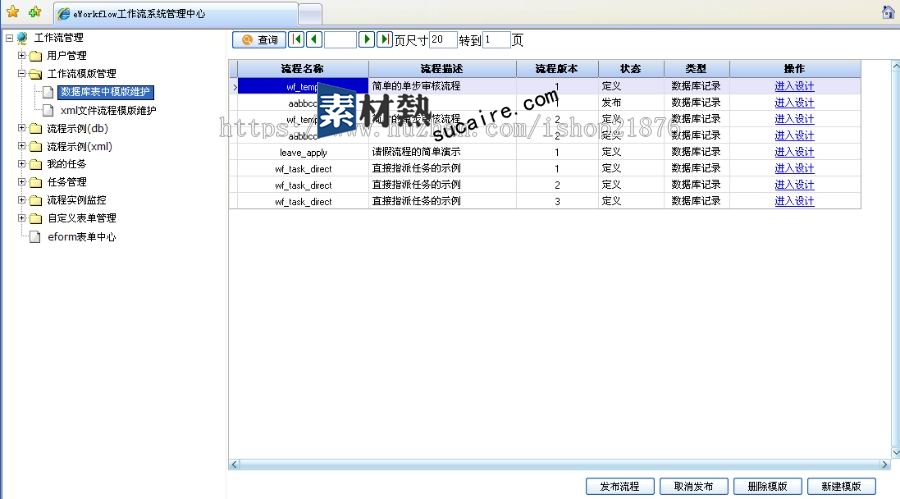900x499 pixels.
Task: Click the browser home icon
Action: click(x=887, y=11)
